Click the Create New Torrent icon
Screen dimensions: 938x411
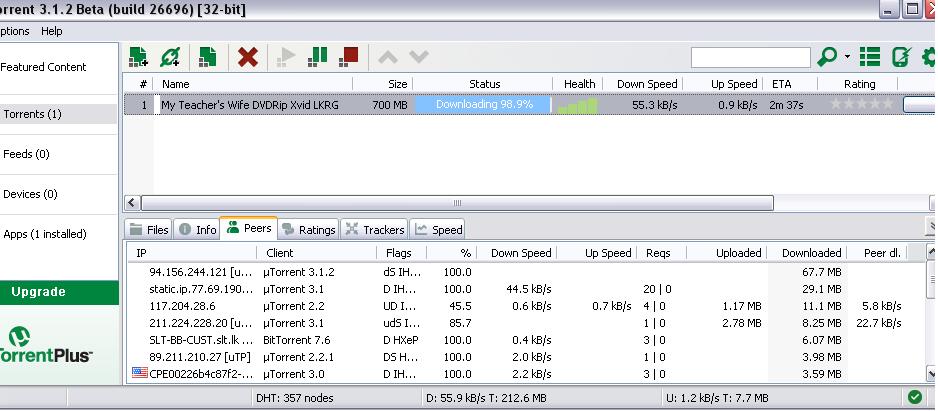coord(208,57)
